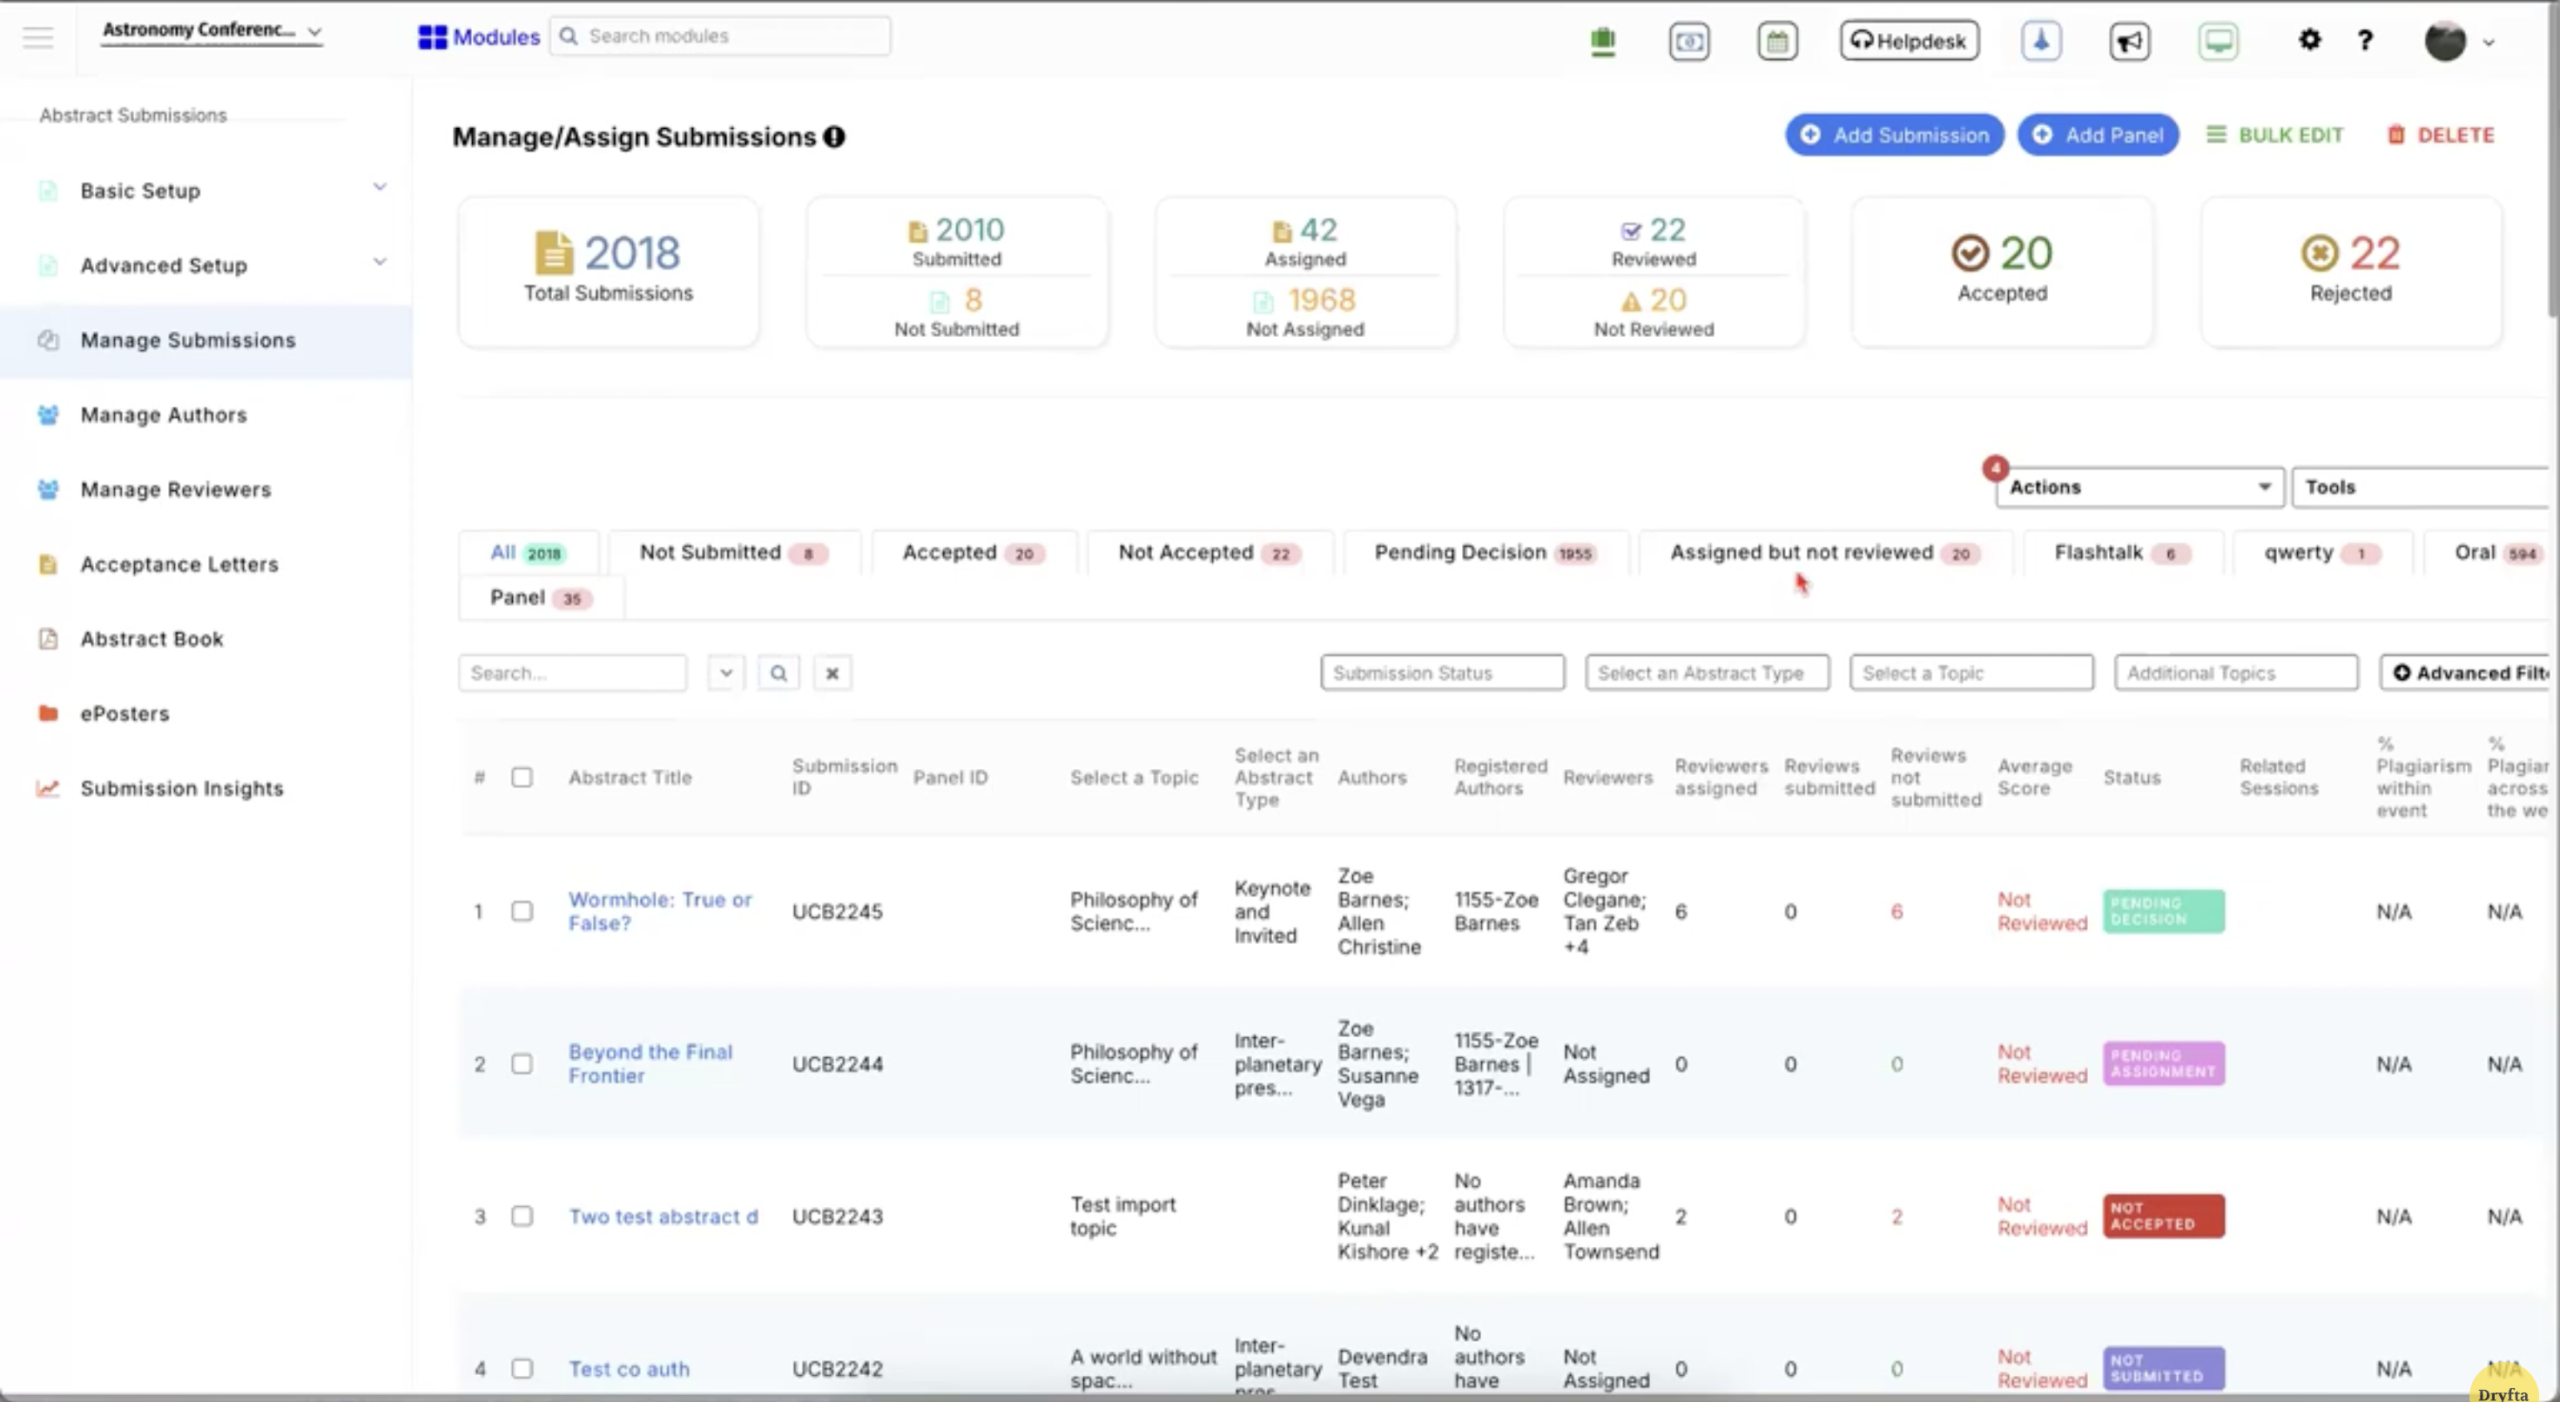Click the Manage Authors sidebar icon
The height and width of the screenshot is (1402, 2560).
[48, 414]
